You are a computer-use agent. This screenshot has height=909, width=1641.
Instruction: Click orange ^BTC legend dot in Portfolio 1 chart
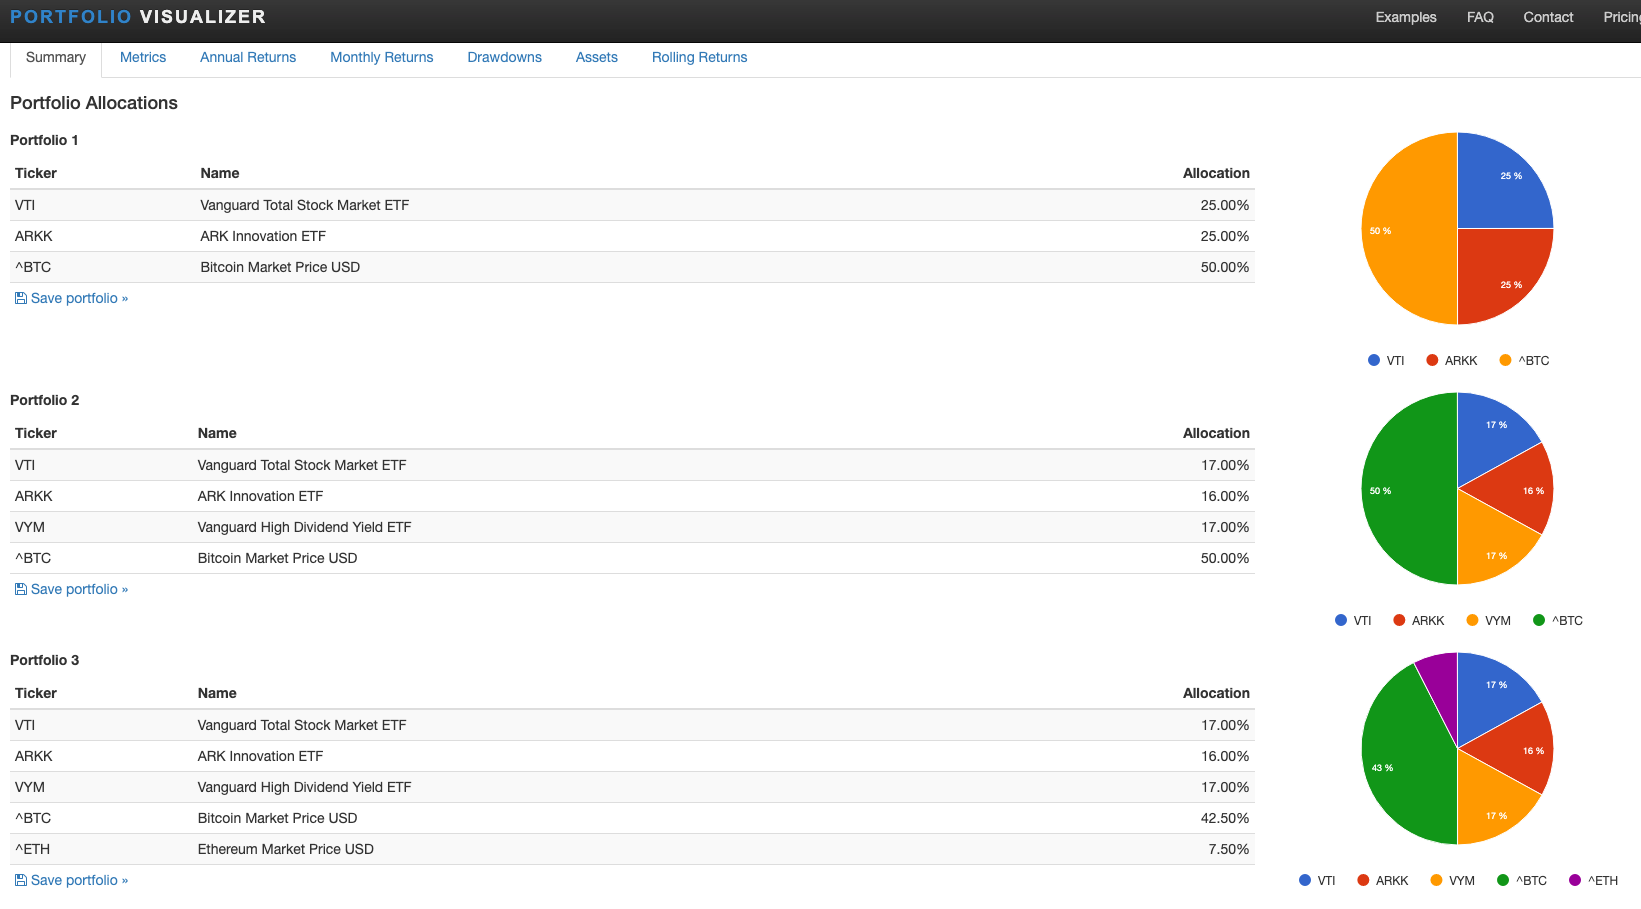1505,360
